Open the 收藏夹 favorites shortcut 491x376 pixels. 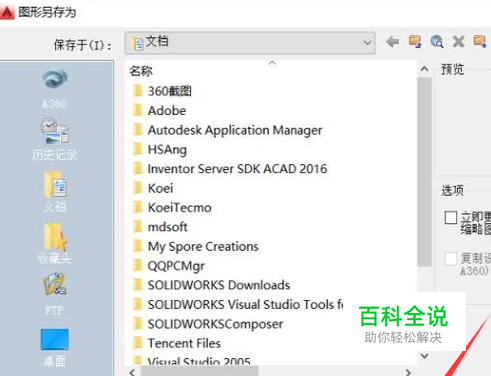(55, 243)
